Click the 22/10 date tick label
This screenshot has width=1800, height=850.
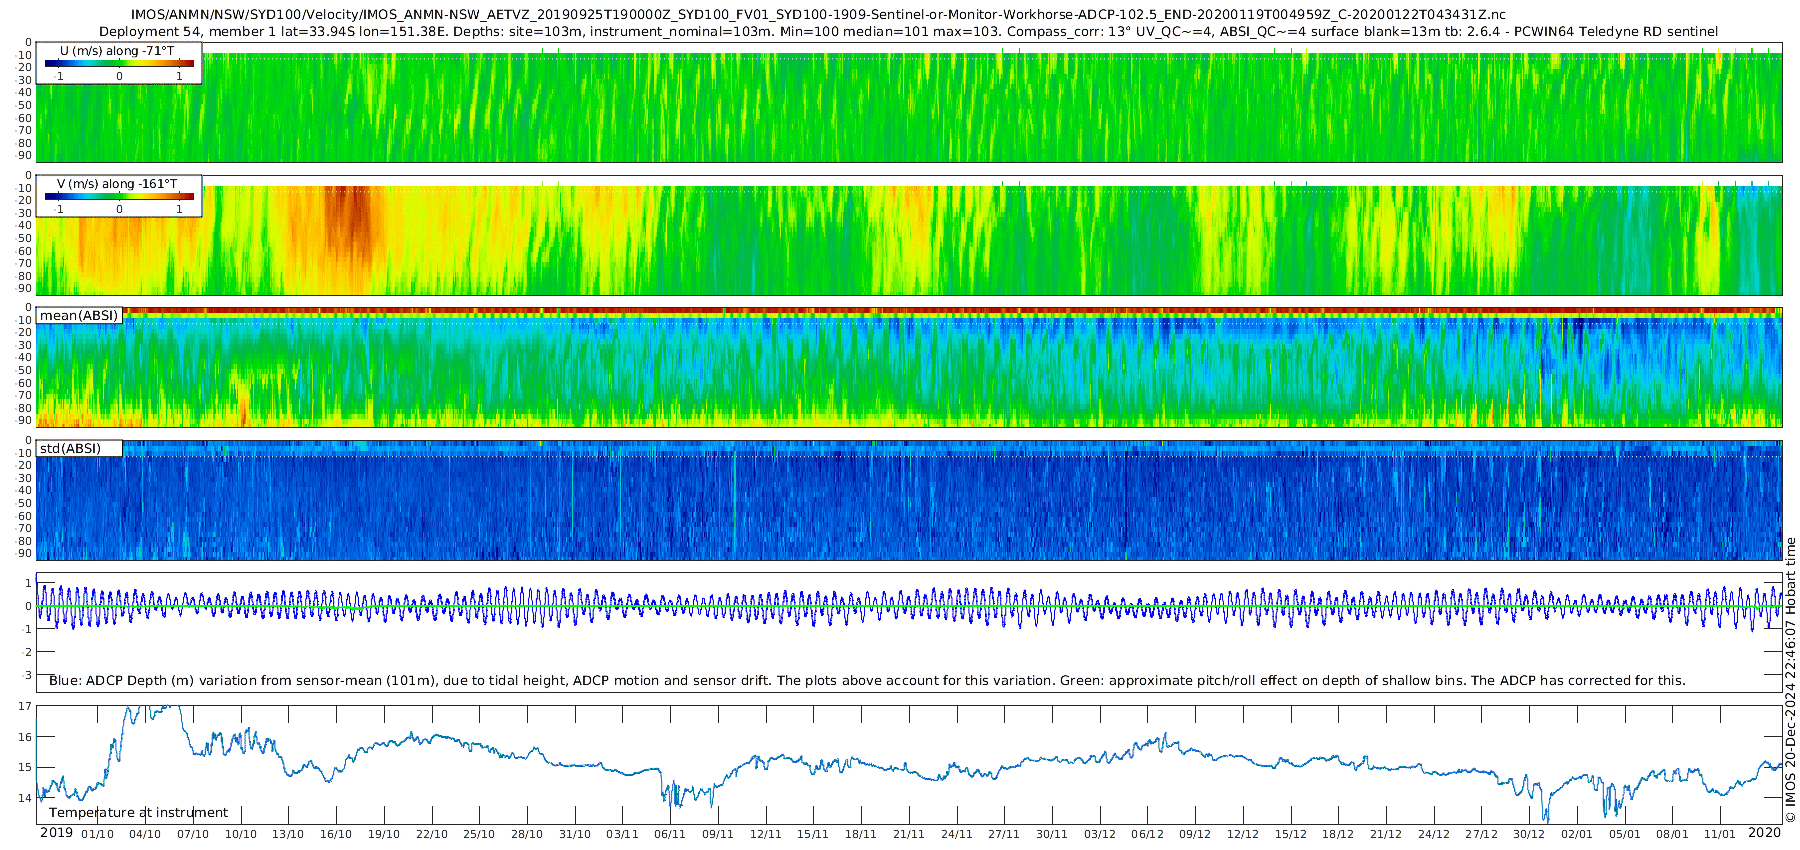tap(431, 834)
